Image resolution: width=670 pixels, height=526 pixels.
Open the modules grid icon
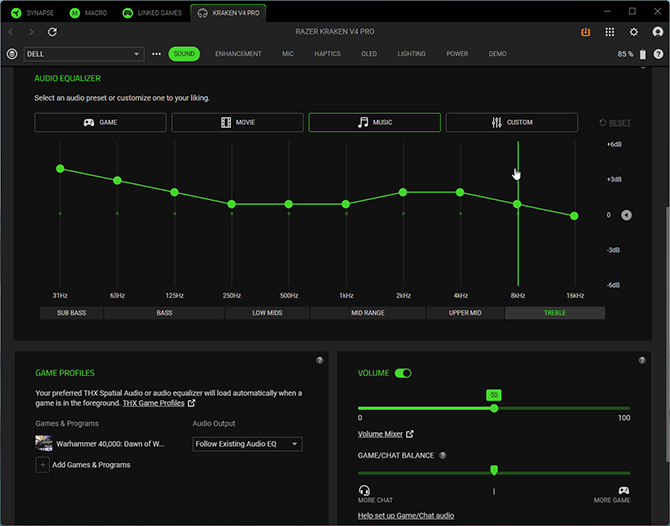pos(610,32)
